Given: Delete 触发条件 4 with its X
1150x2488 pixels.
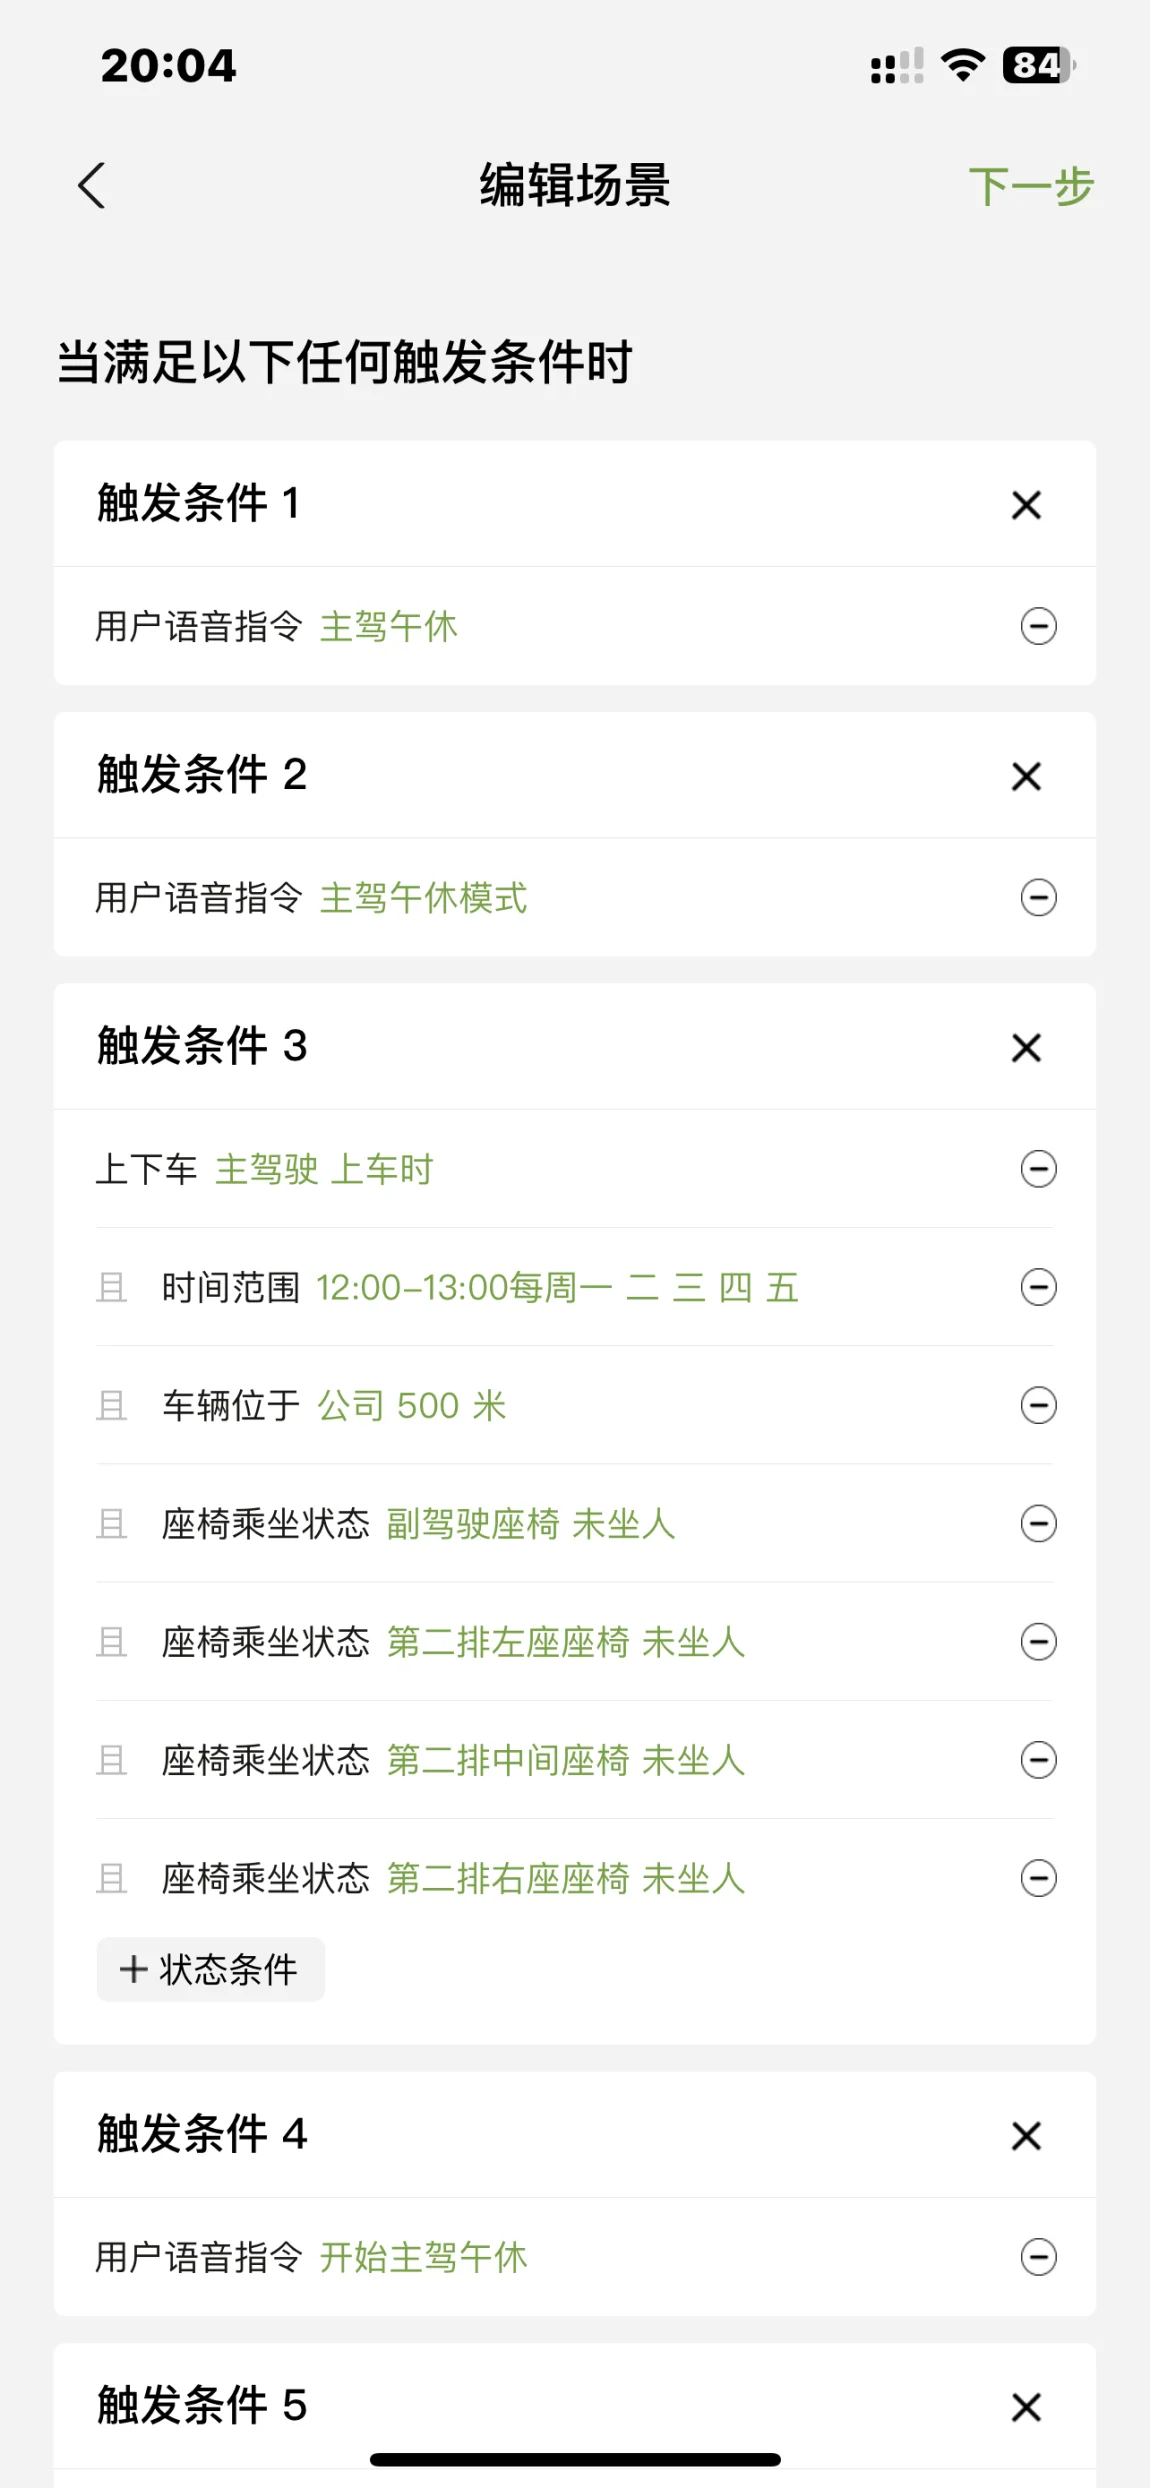Looking at the screenshot, I should (x=1026, y=2136).
